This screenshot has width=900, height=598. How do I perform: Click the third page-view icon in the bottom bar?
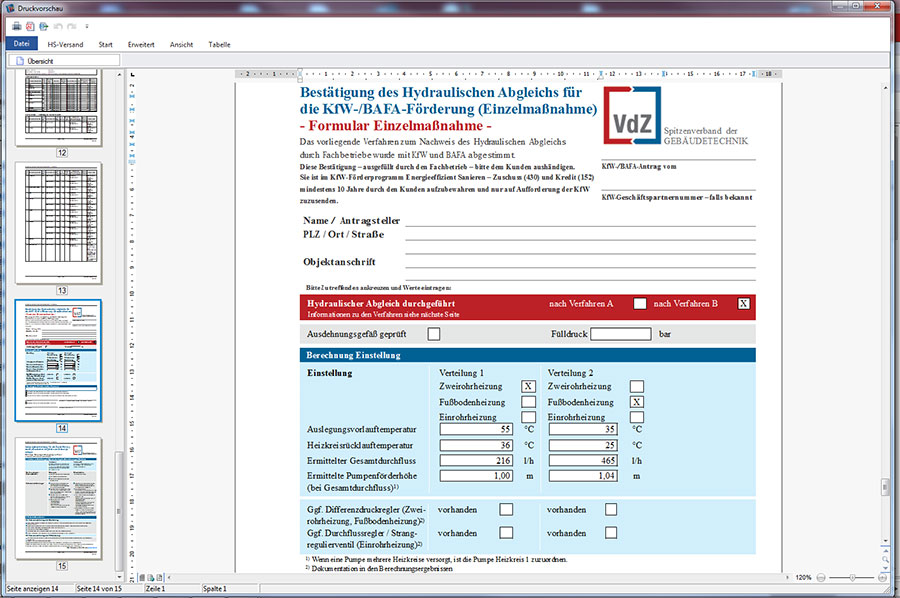160,578
